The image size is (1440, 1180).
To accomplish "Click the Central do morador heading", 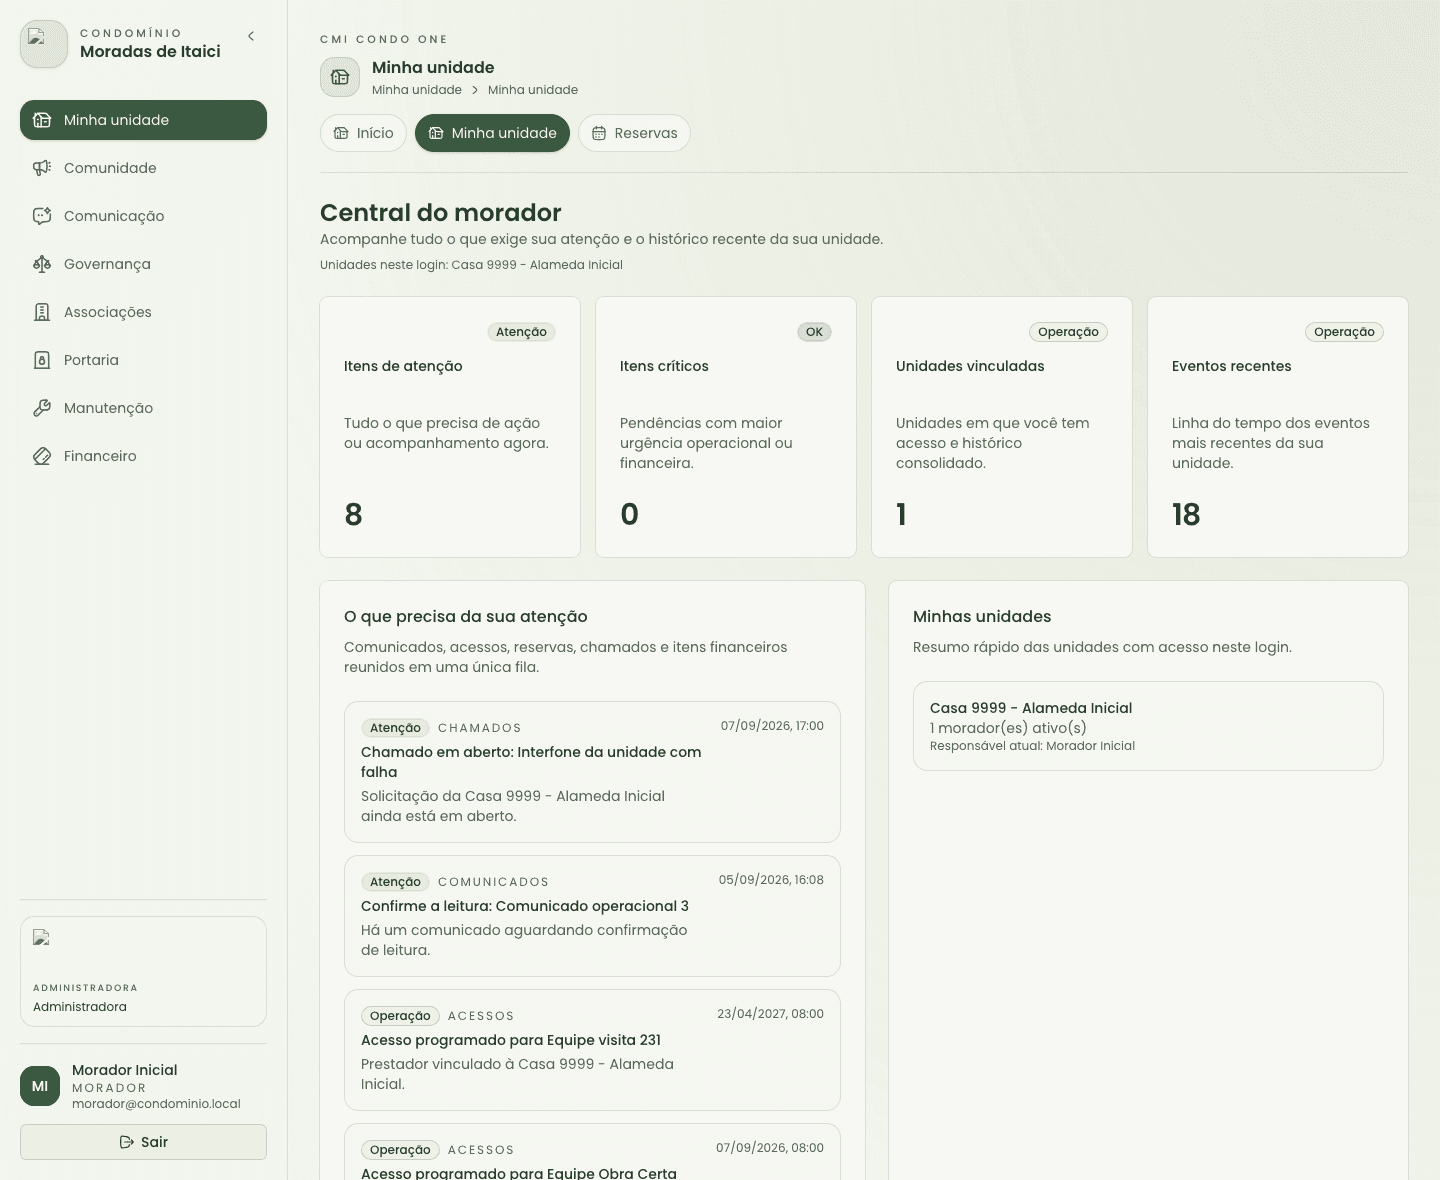I will coord(441,213).
